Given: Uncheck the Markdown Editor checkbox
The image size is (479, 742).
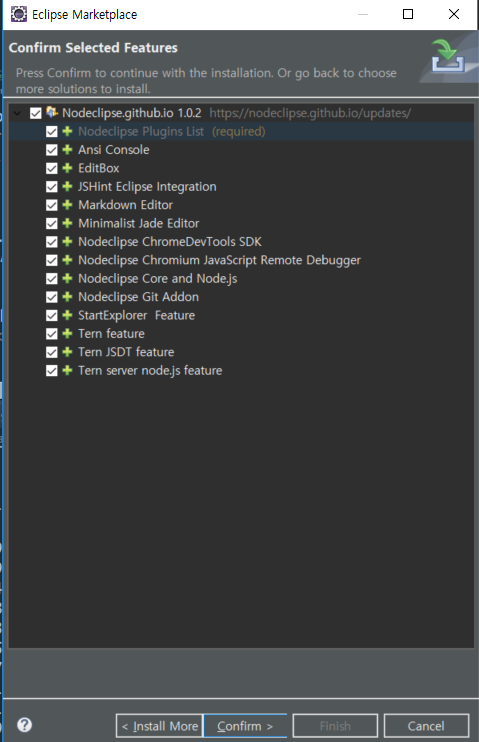Looking at the screenshot, I should 52,205.
